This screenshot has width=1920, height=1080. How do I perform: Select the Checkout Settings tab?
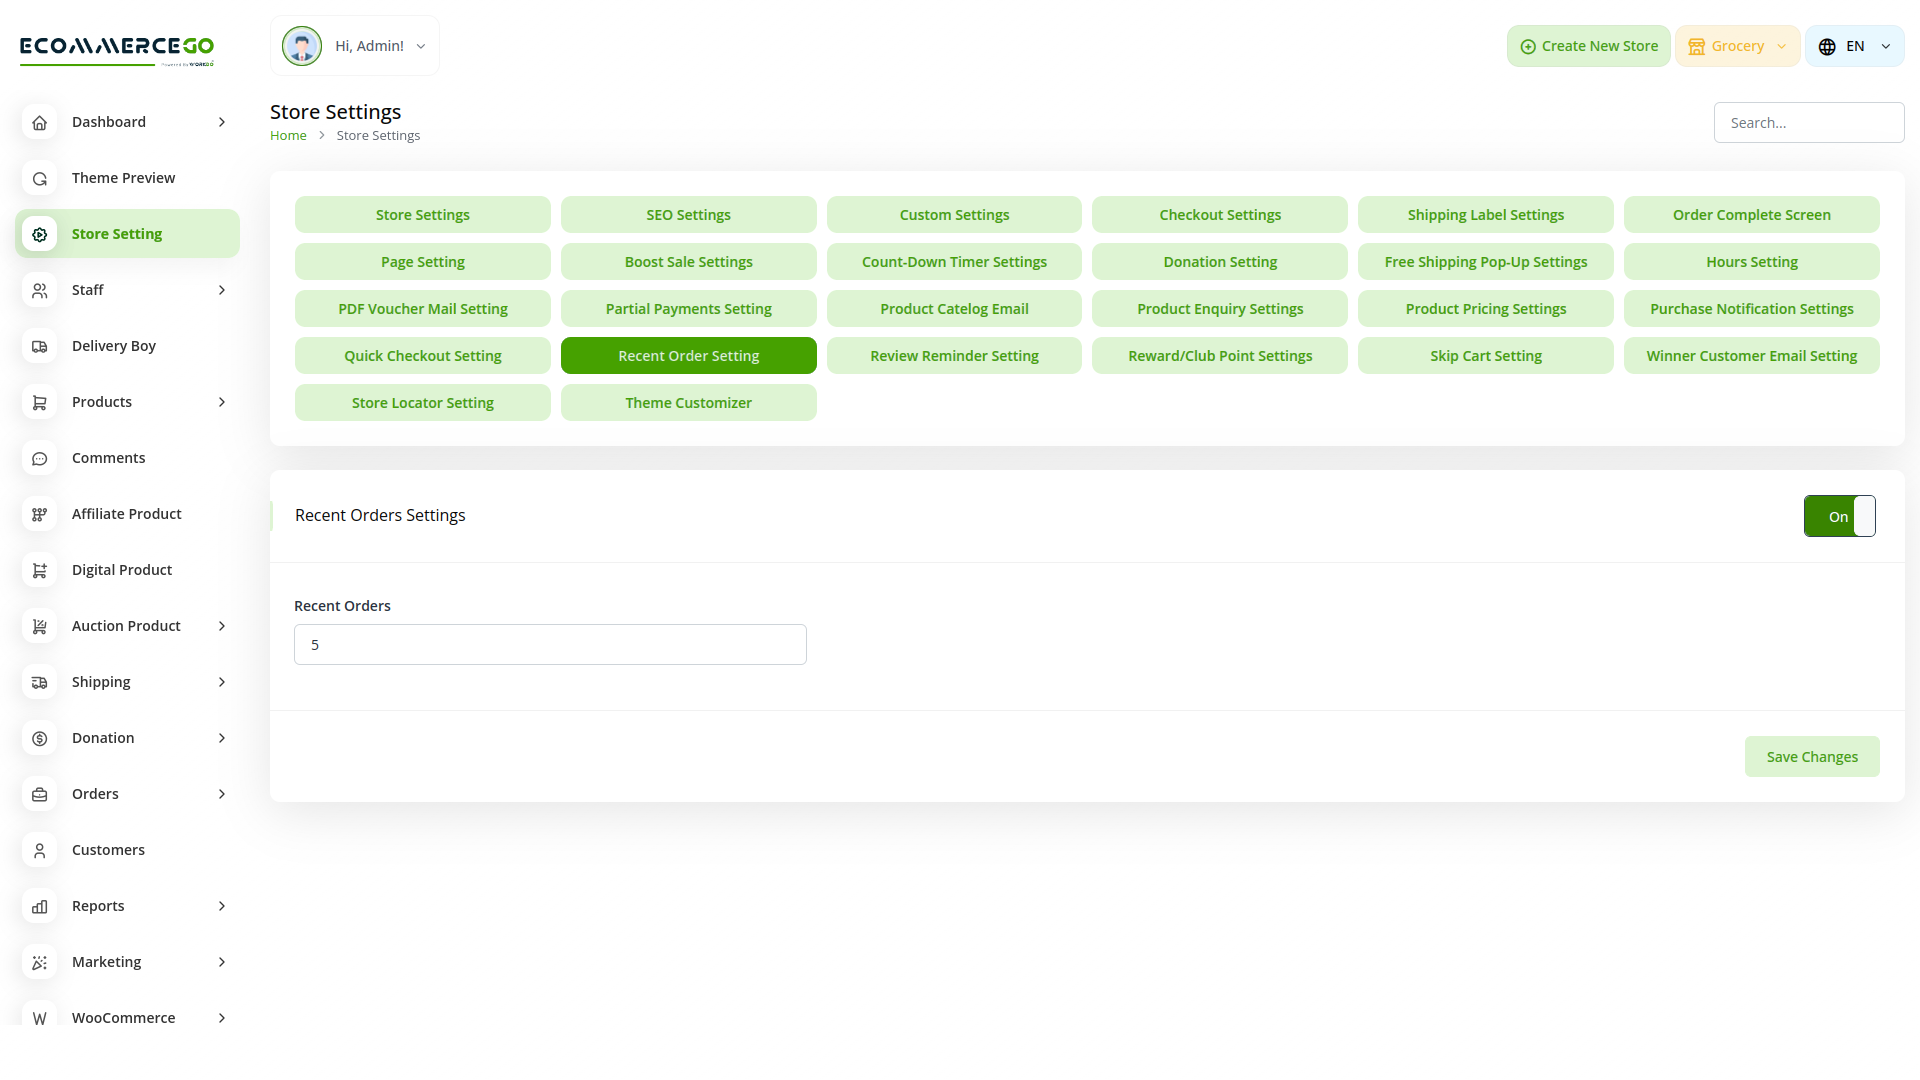coord(1219,215)
